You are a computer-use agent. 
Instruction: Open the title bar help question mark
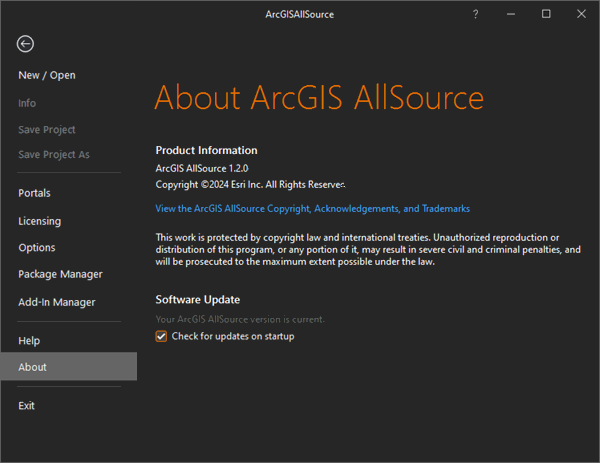pos(475,14)
